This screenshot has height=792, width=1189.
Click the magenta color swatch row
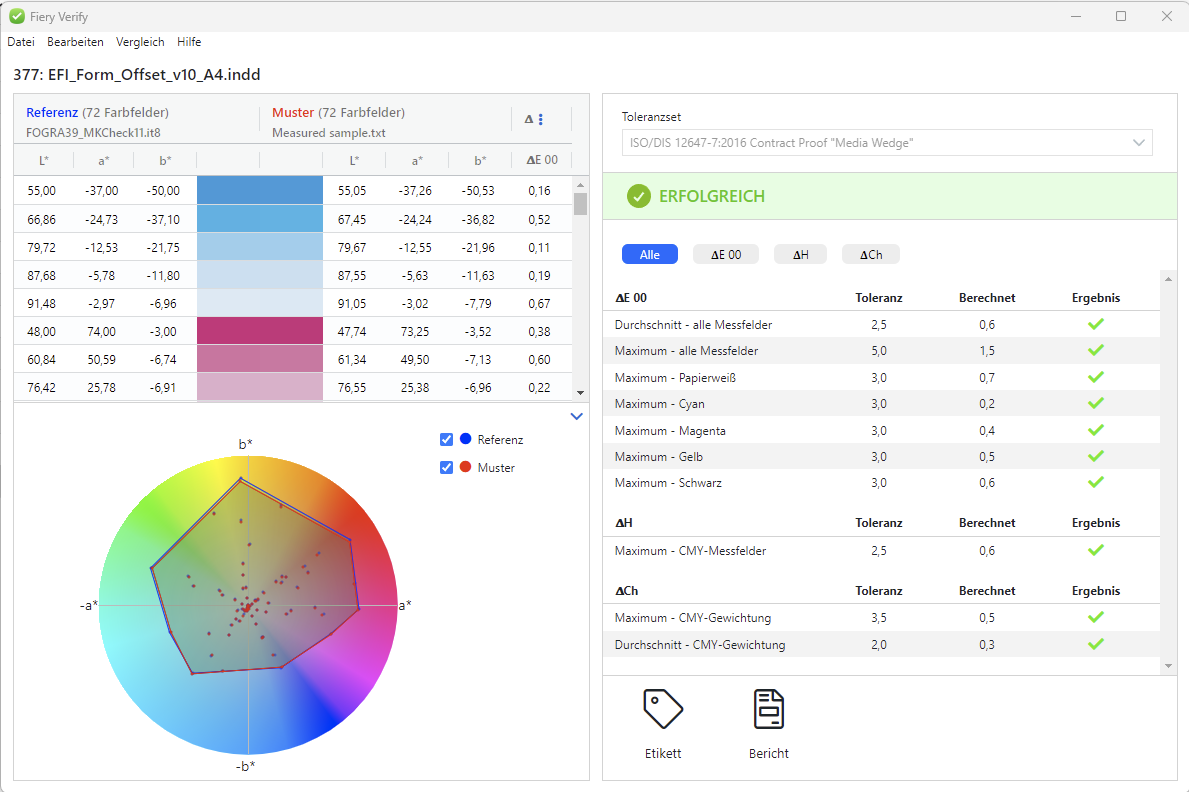click(260, 331)
